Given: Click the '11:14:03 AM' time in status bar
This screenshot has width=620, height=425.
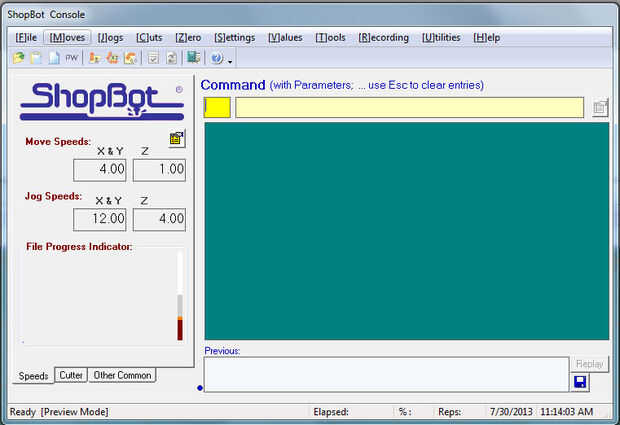Looking at the screenshot, I should click(x=566, y=412).
